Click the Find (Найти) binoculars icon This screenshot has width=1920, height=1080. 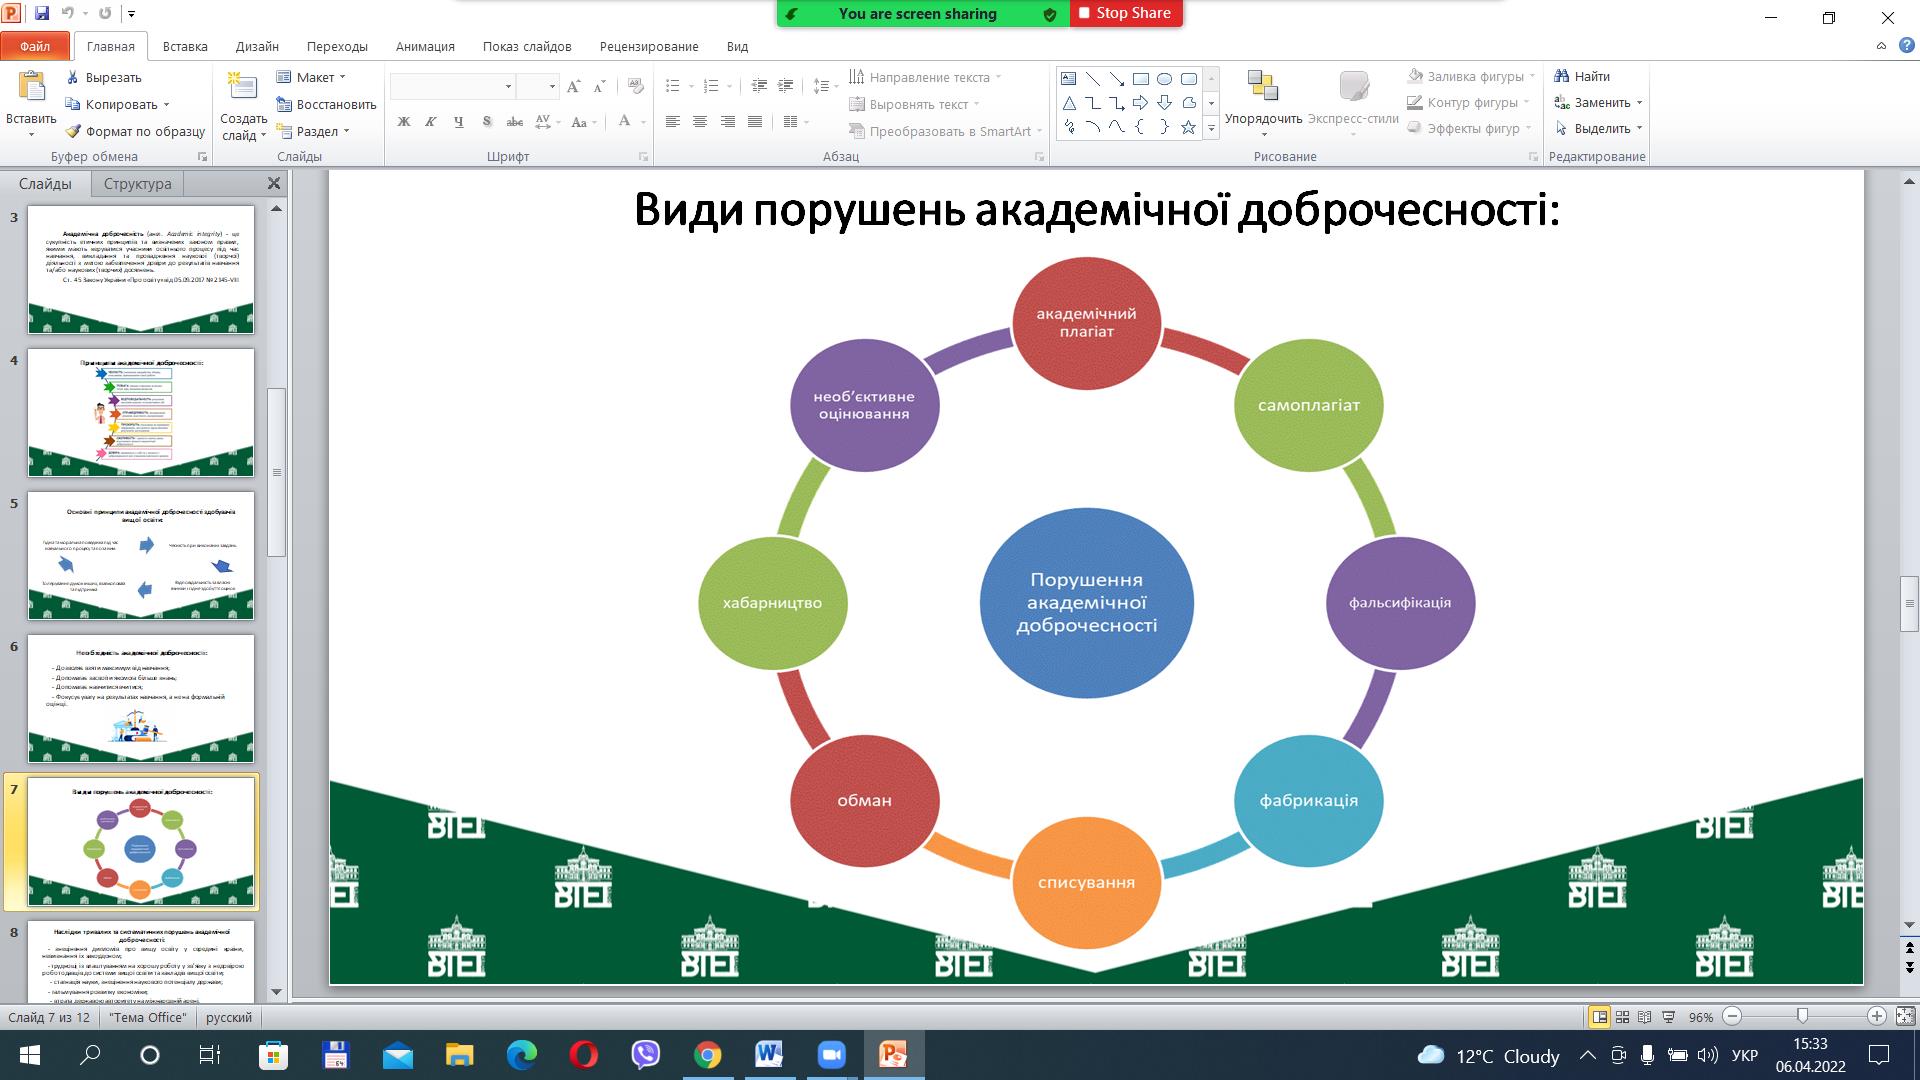tap(1561, 76)
